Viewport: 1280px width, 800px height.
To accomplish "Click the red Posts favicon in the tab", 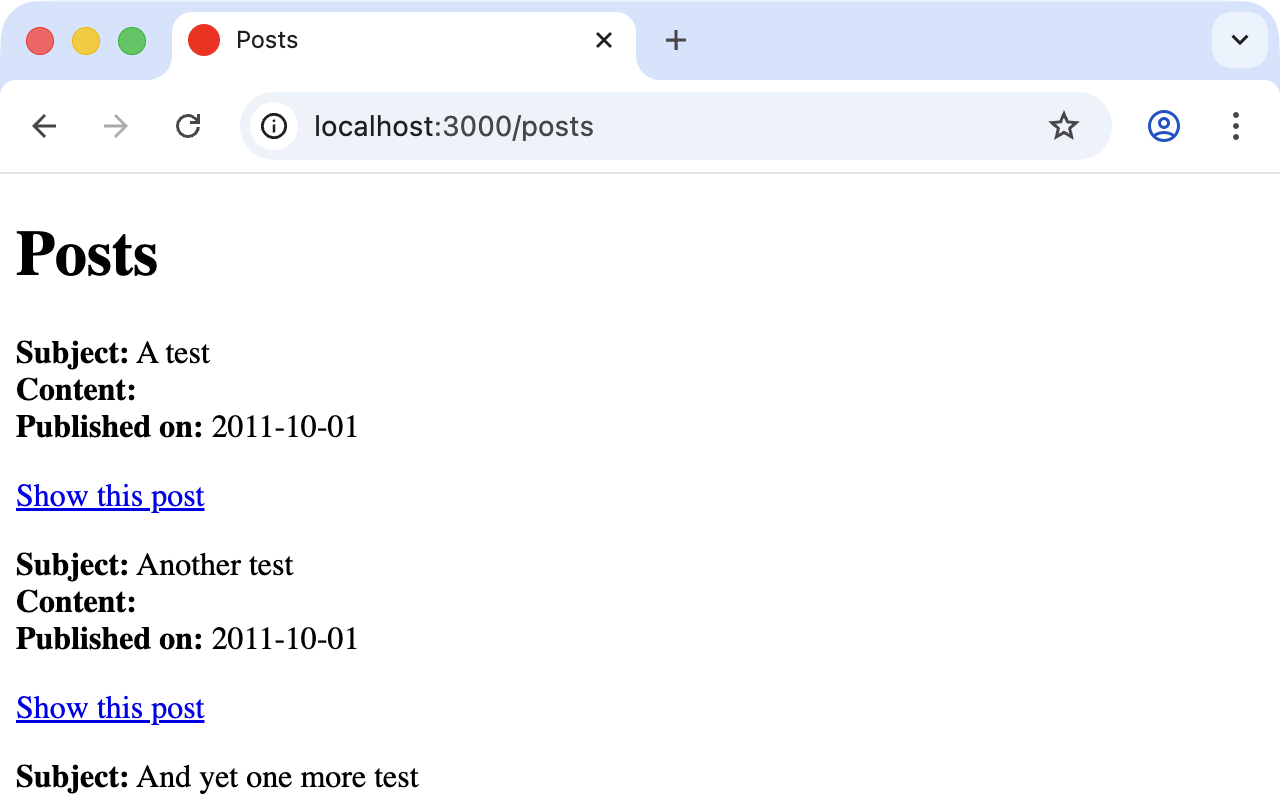I will (x=203, y=40).
